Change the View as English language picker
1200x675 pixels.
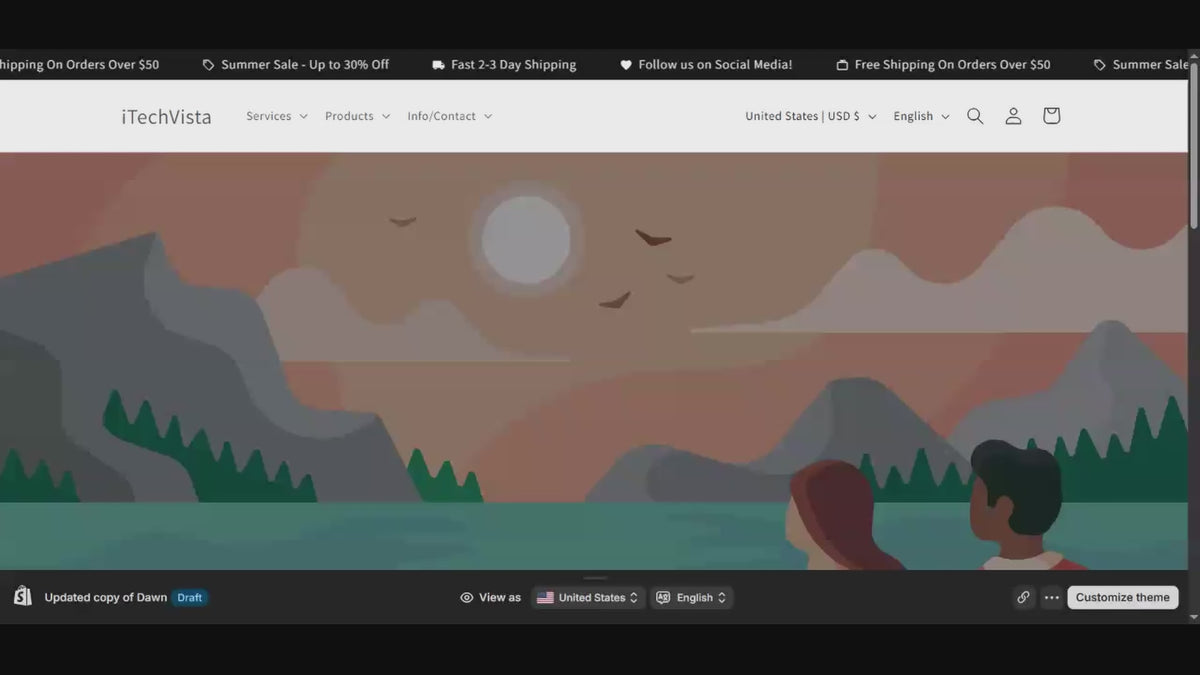click(692, 597)
